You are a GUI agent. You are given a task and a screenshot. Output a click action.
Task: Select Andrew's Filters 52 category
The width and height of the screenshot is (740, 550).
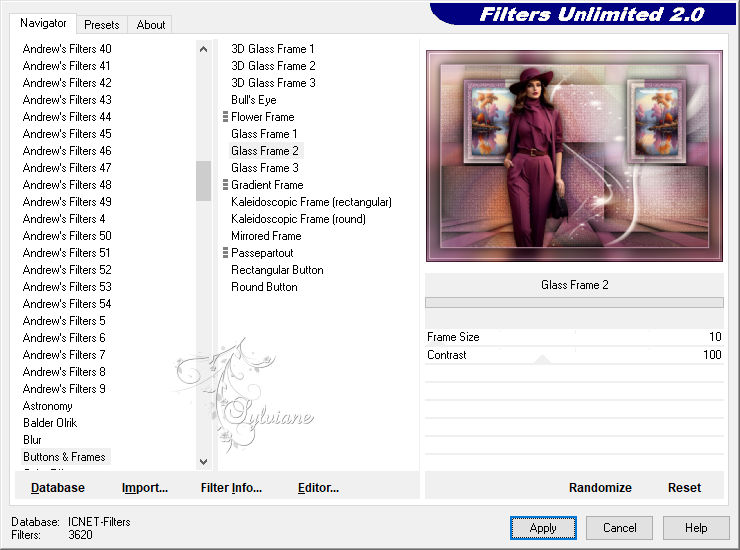pyautogui.click(x=67, y=270)
